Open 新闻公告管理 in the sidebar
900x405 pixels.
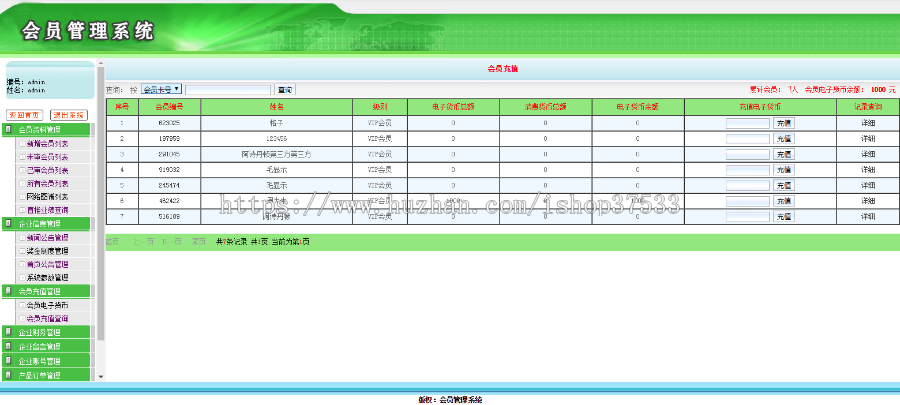(48, 237)
